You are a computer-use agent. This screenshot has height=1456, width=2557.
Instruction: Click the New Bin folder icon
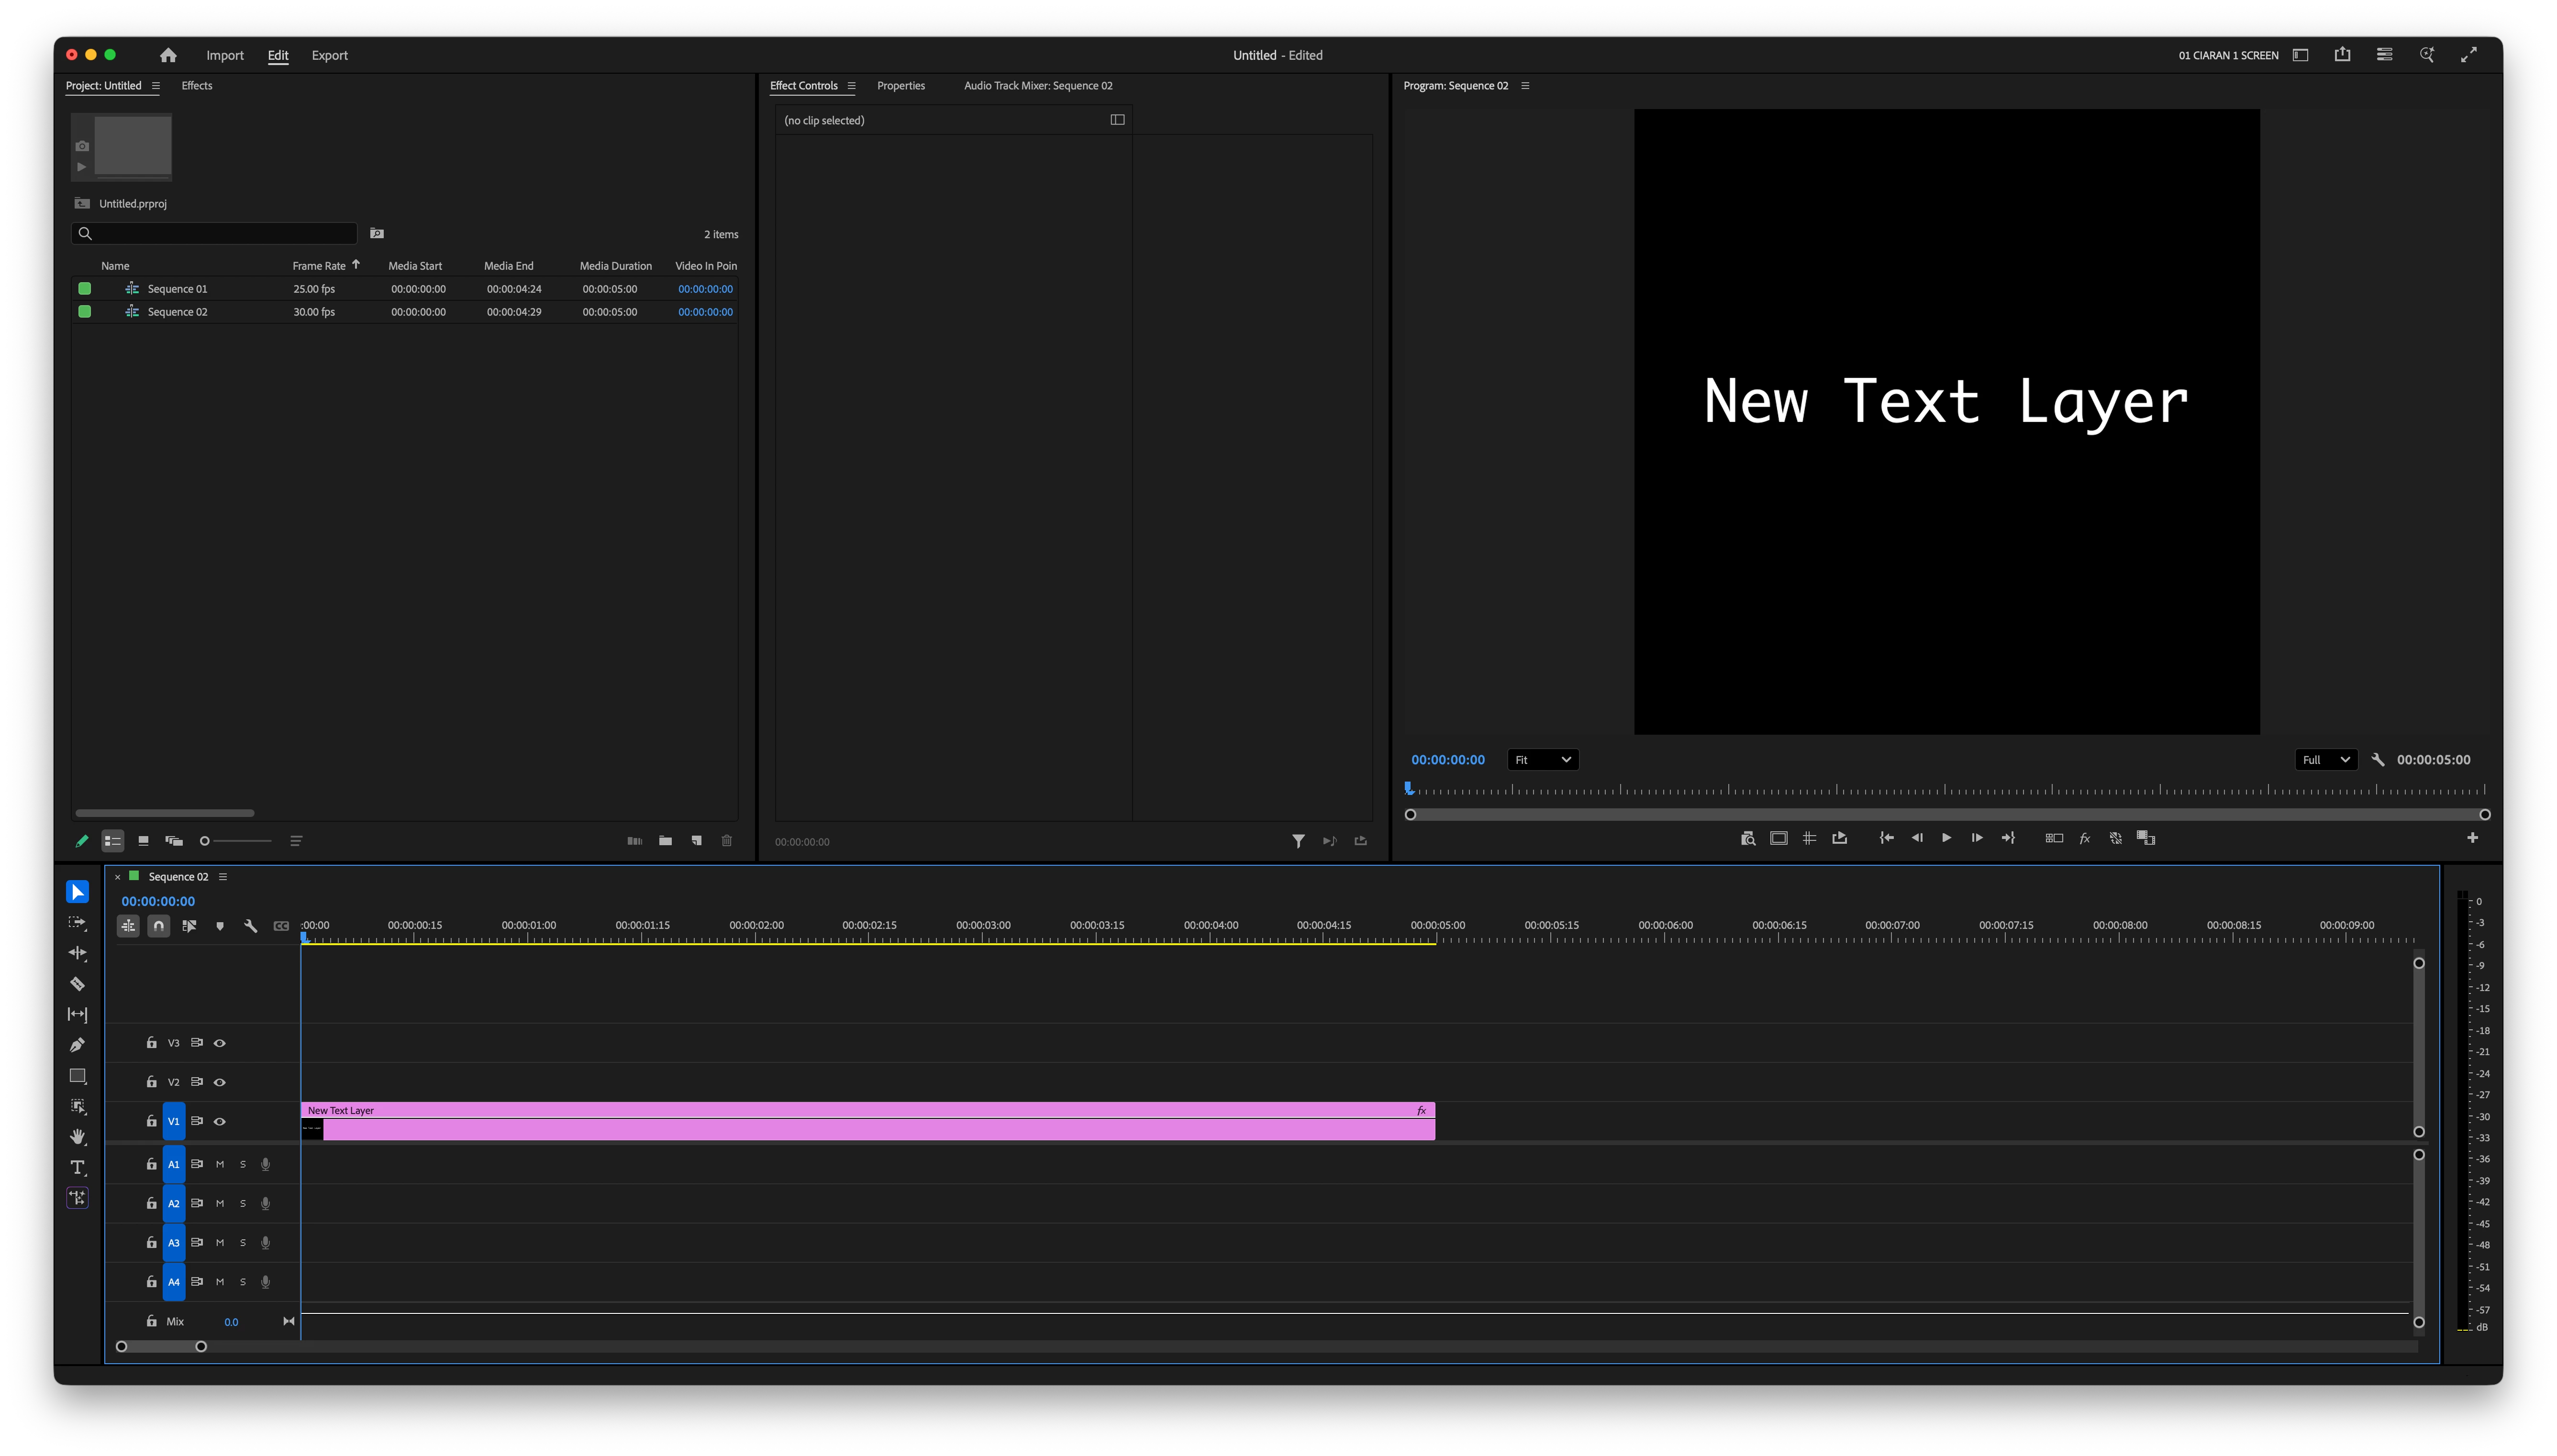665,841
